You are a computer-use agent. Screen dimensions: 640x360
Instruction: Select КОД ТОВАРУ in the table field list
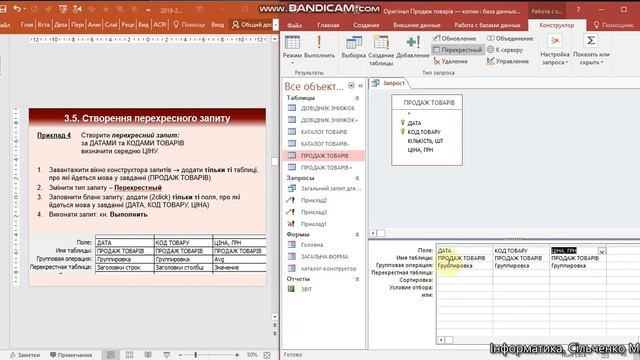(424, 132)
